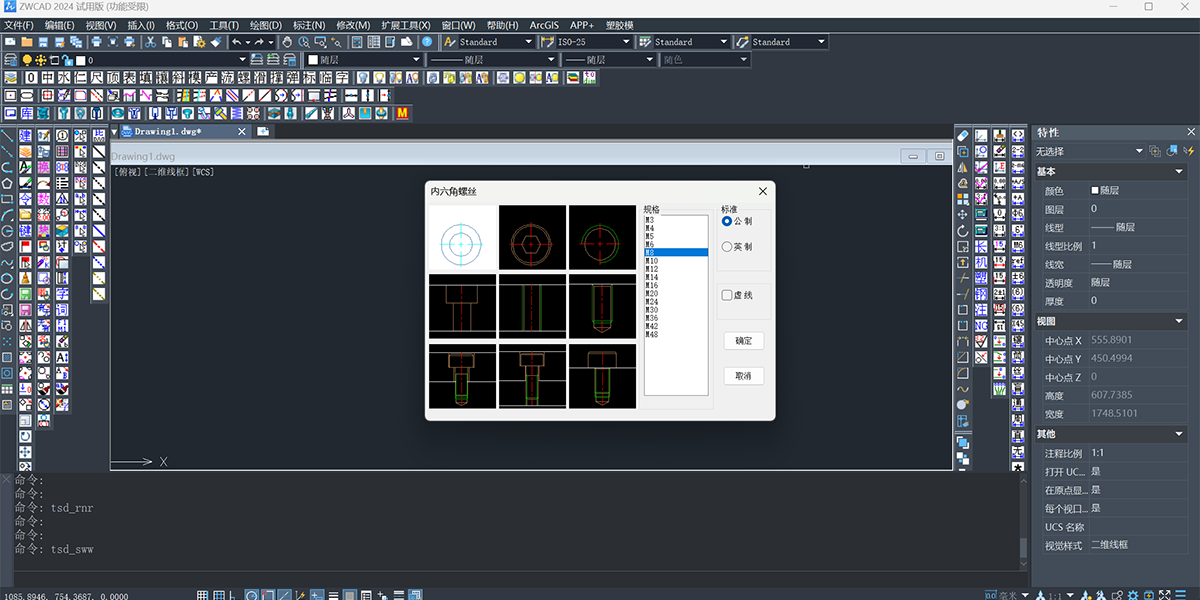Viewport: 1200px width, 600px height.
Task: Open the 绘图(D) menu
Action: [x=265, y=25]
